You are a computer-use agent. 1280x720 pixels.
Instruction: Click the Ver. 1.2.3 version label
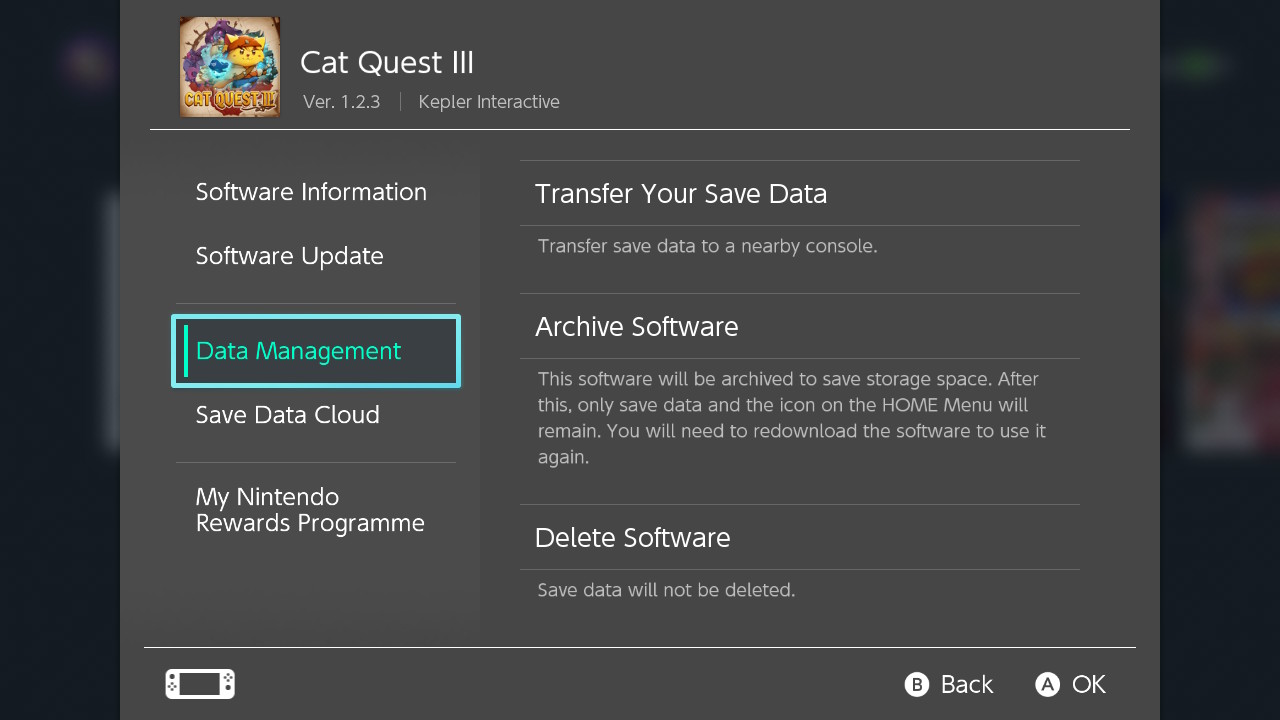tap(342, 102)
